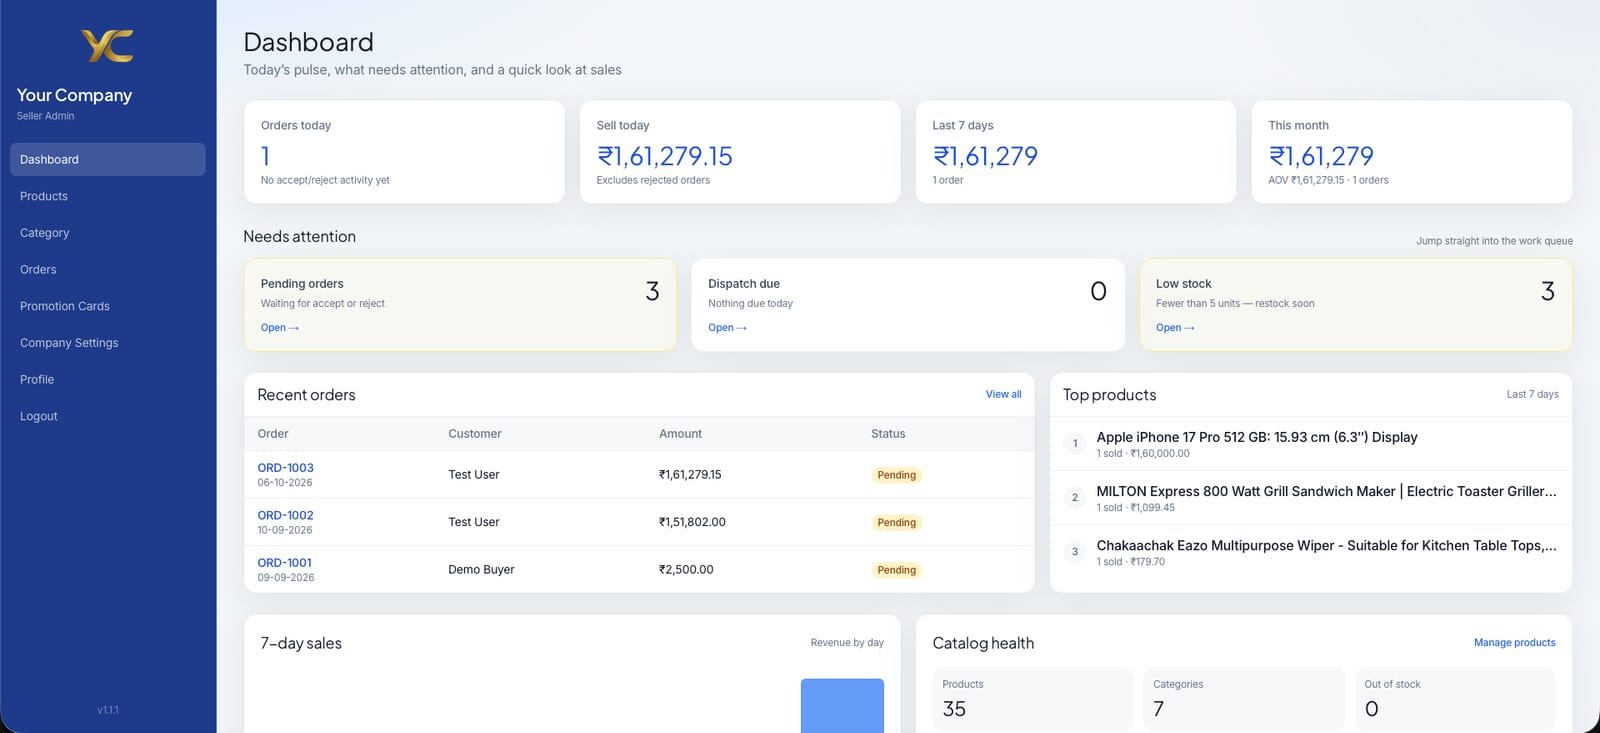Click the blue bar in 7-day sales chart
The image size is (1600, 733).
point(842,706)
